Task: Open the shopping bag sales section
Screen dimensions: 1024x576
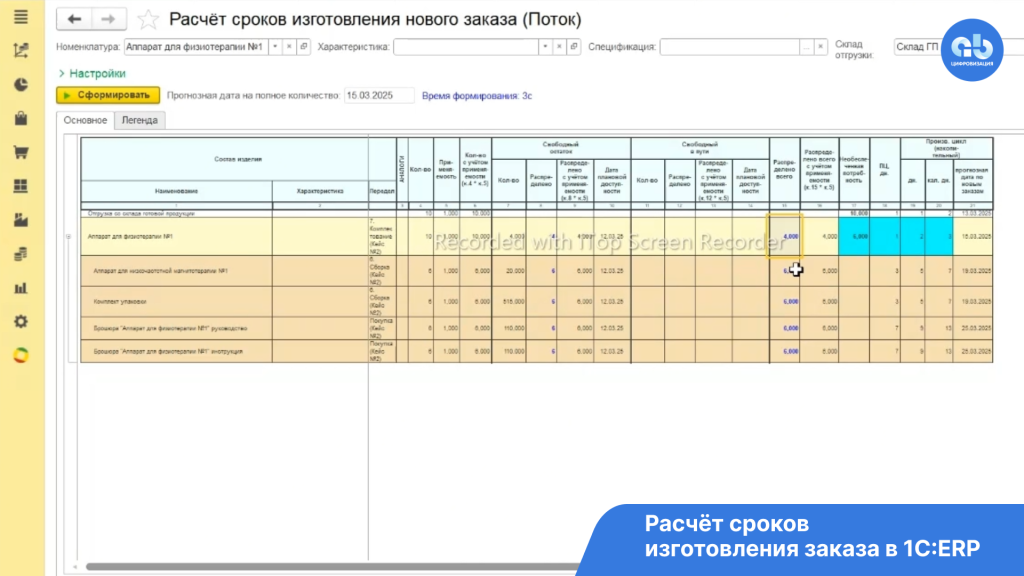Action: [x=21, y=118]
